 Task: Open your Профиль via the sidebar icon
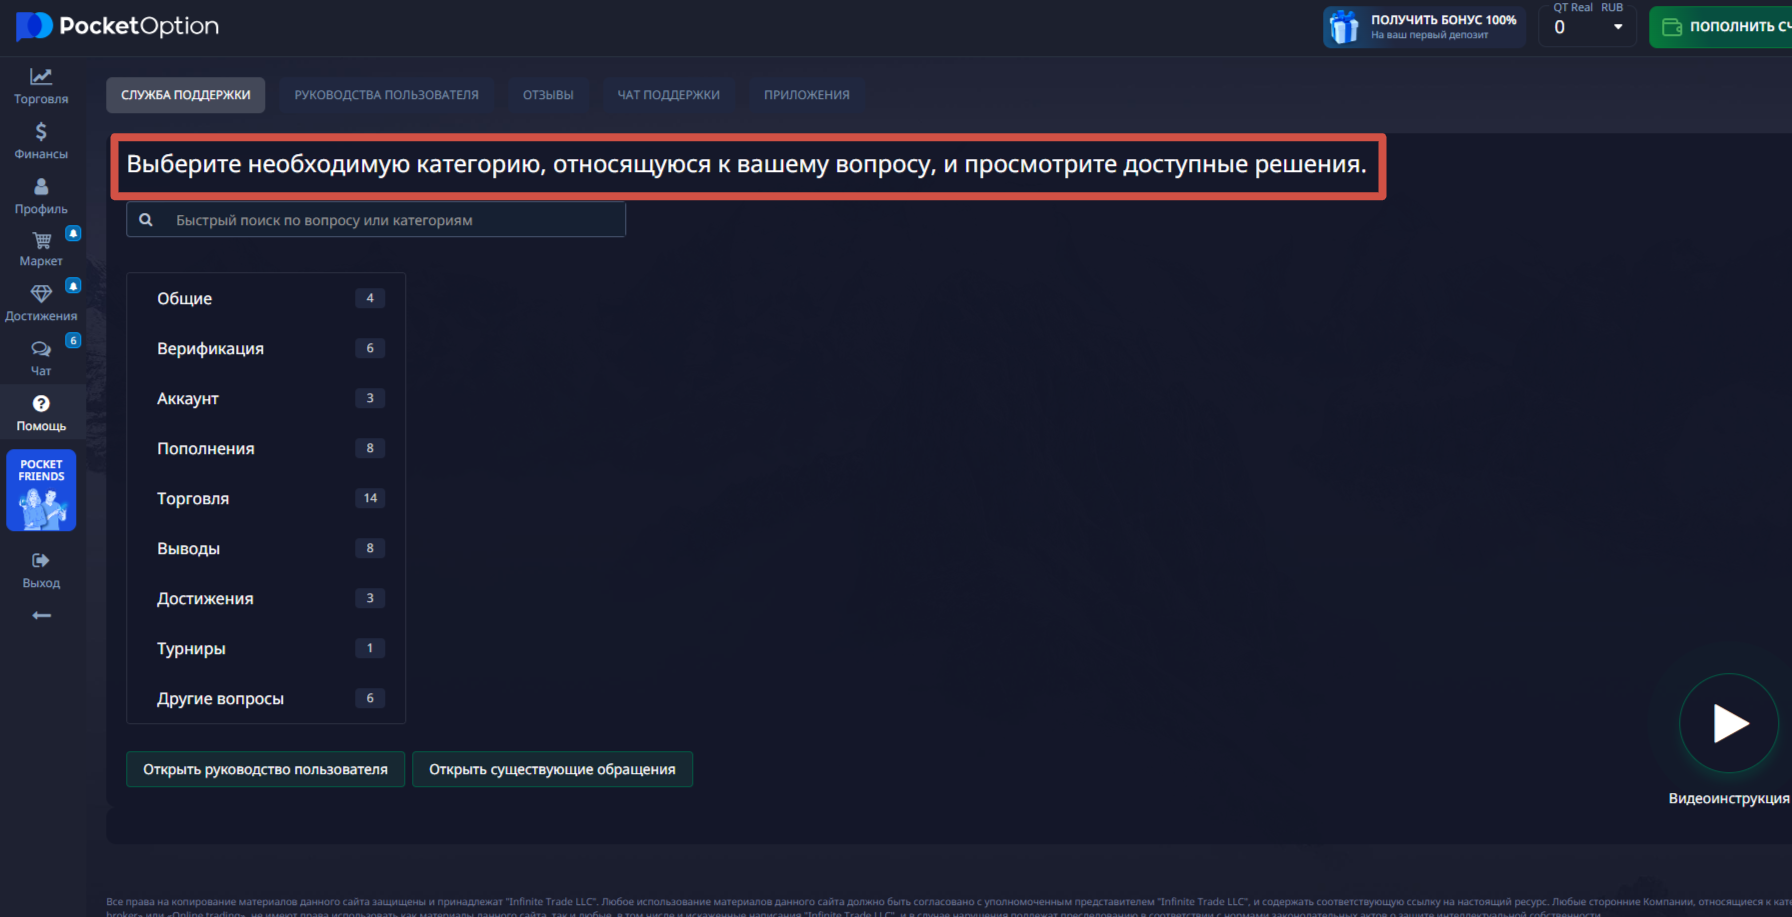click(41, 193)
